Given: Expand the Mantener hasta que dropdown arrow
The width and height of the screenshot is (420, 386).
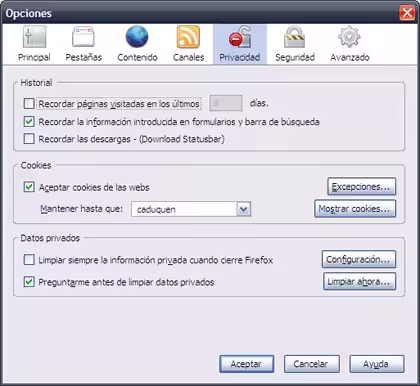Looking at the screenshot, I should click(244, 209).
